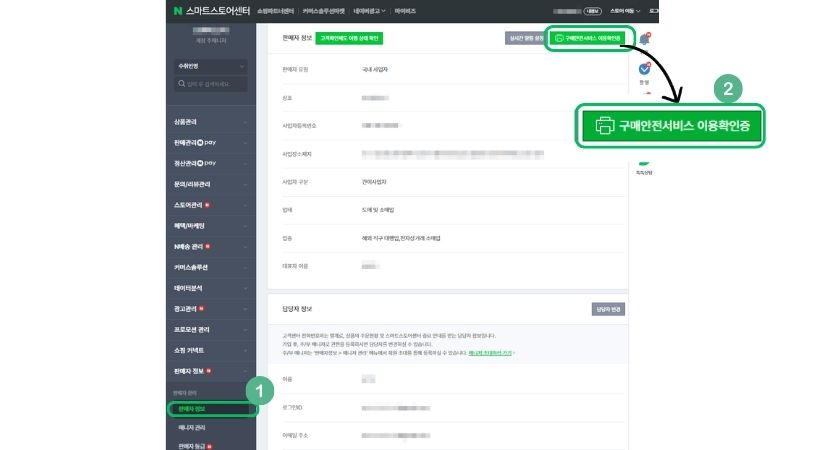Expand chevron next to N배송 관리
The width and height of the screenshot is (825, 450).
(245, 247)
